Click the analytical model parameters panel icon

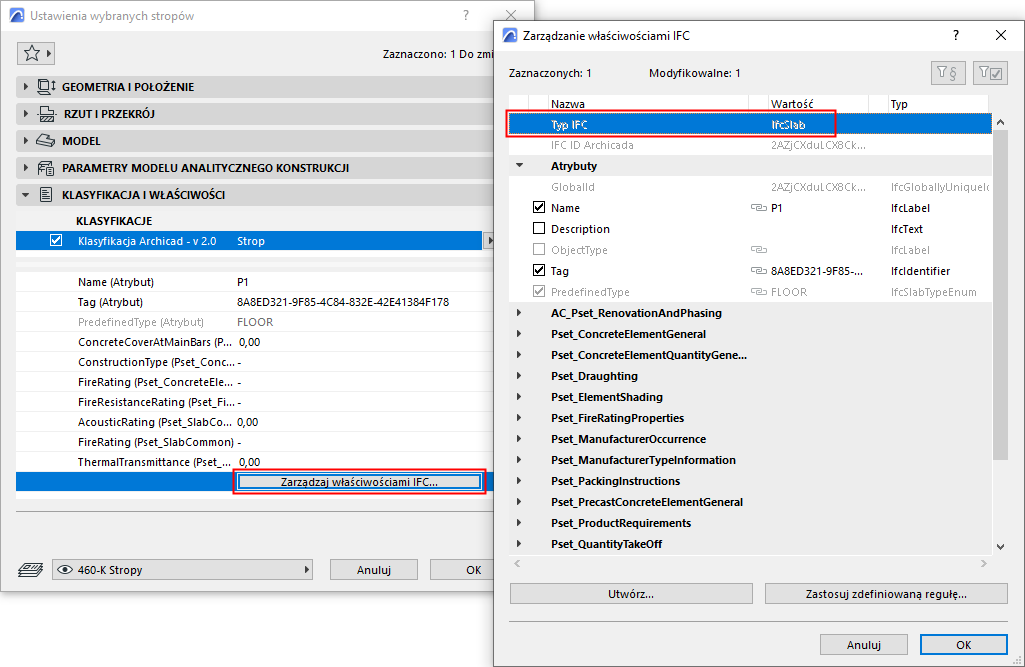[x=46, y=168]
